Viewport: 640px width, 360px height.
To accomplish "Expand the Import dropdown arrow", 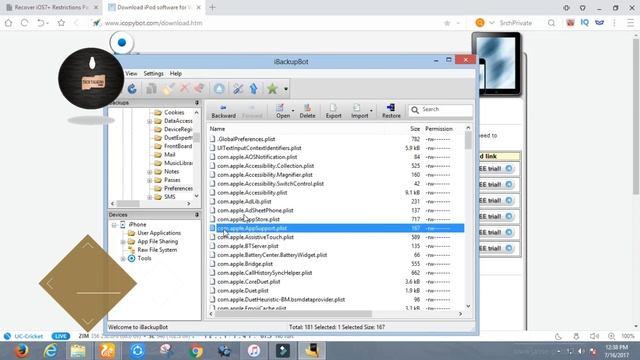I will [371, 111].
